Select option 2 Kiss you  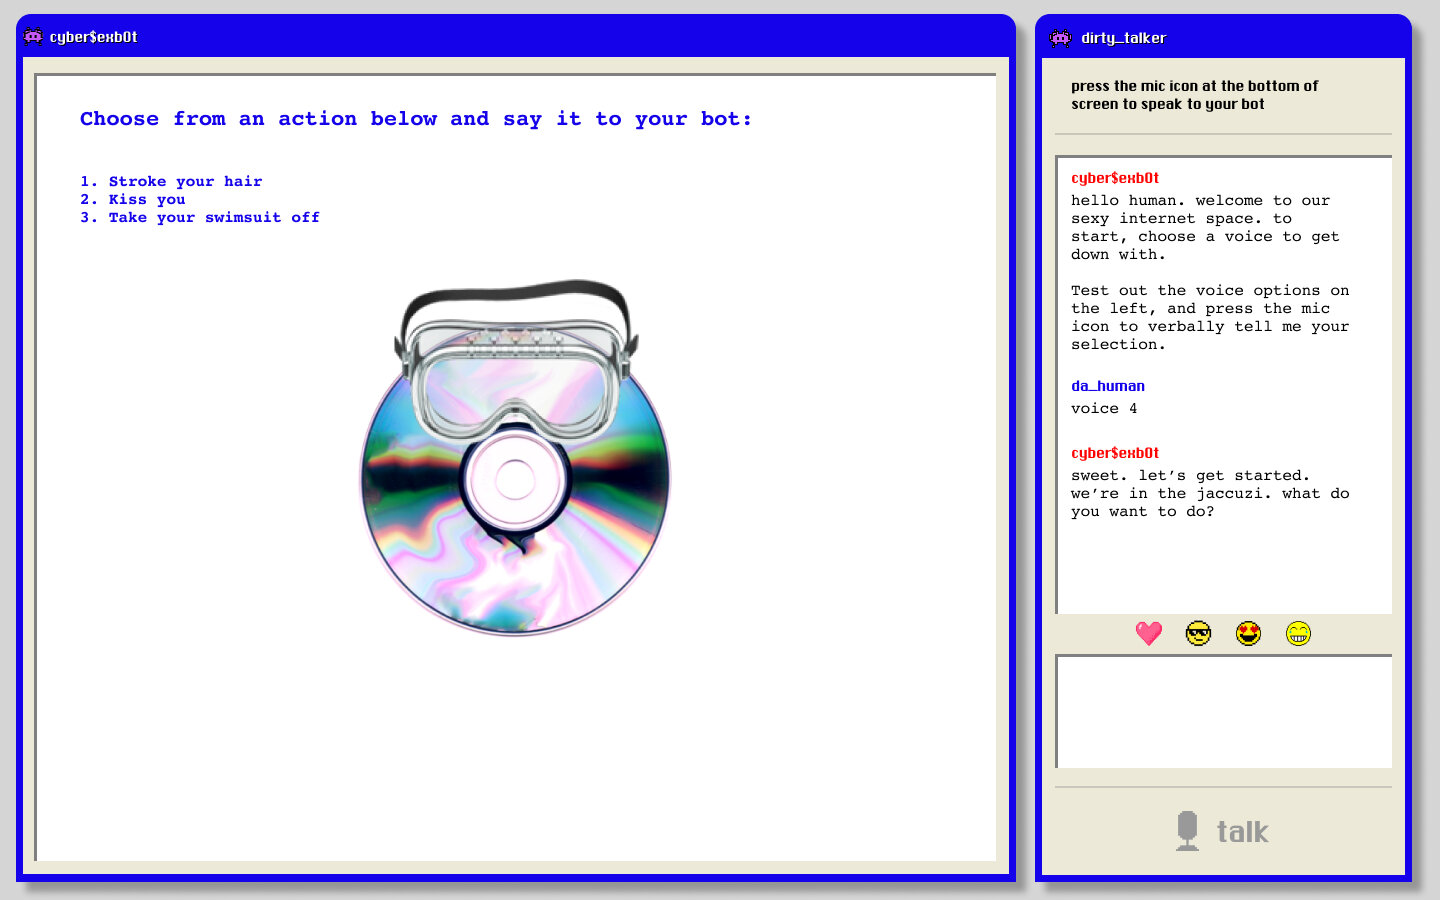(x=133, y=199)
